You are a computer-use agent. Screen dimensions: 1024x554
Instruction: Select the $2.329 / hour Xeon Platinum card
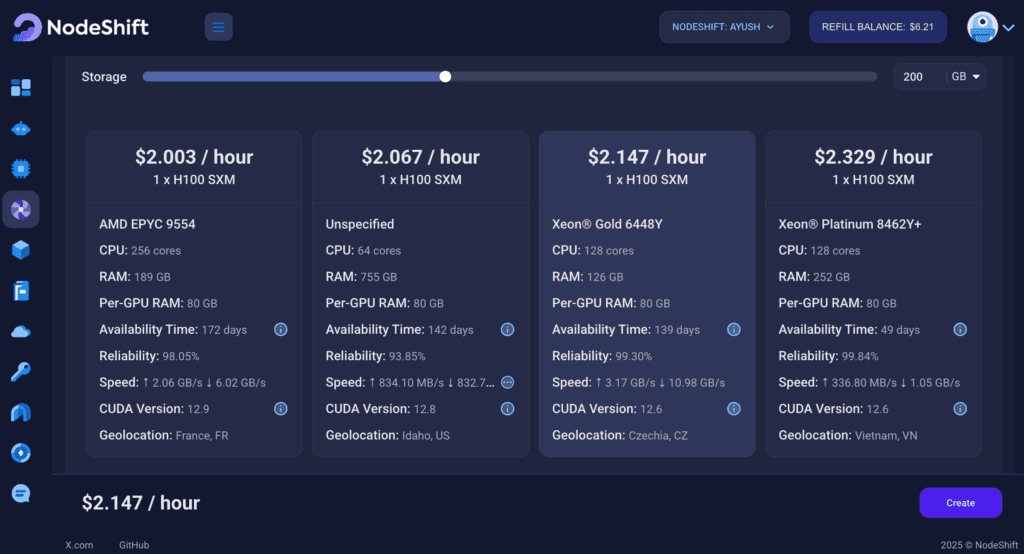click(873, 293)
